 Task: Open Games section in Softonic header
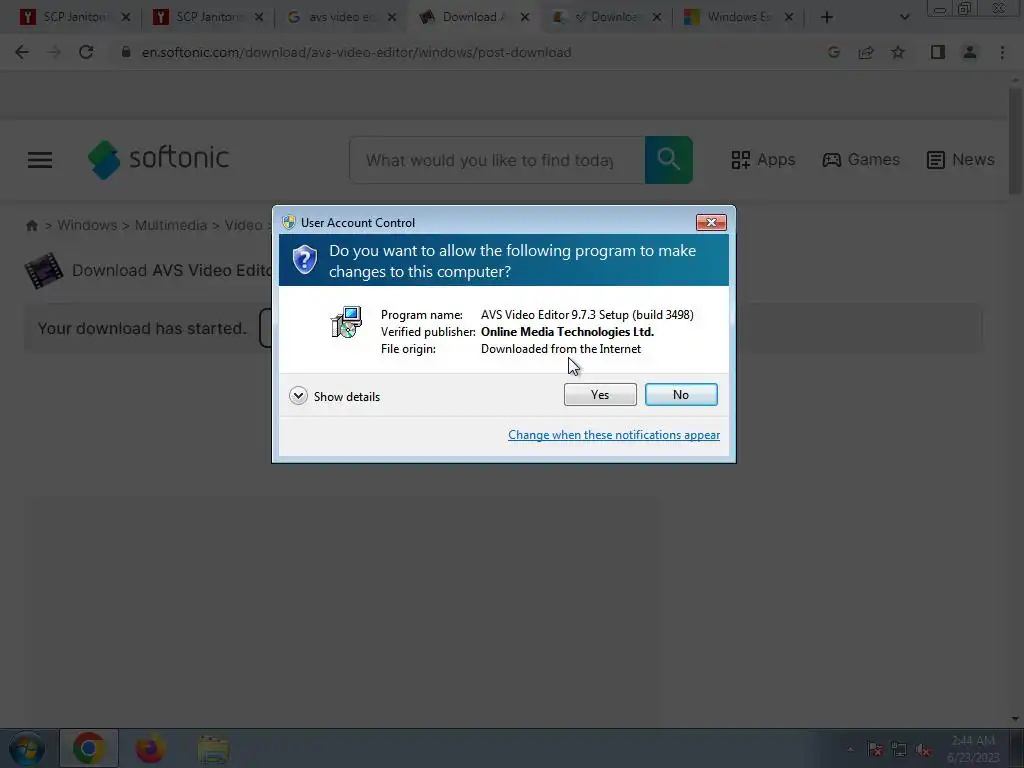[x=861, y=160]
